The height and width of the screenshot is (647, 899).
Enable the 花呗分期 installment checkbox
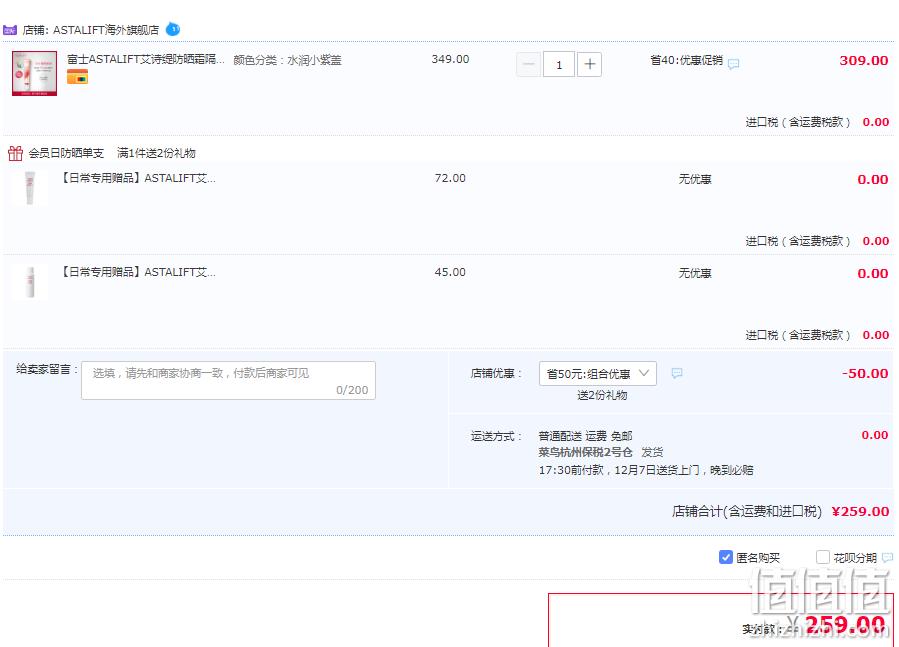coord(823,557)
